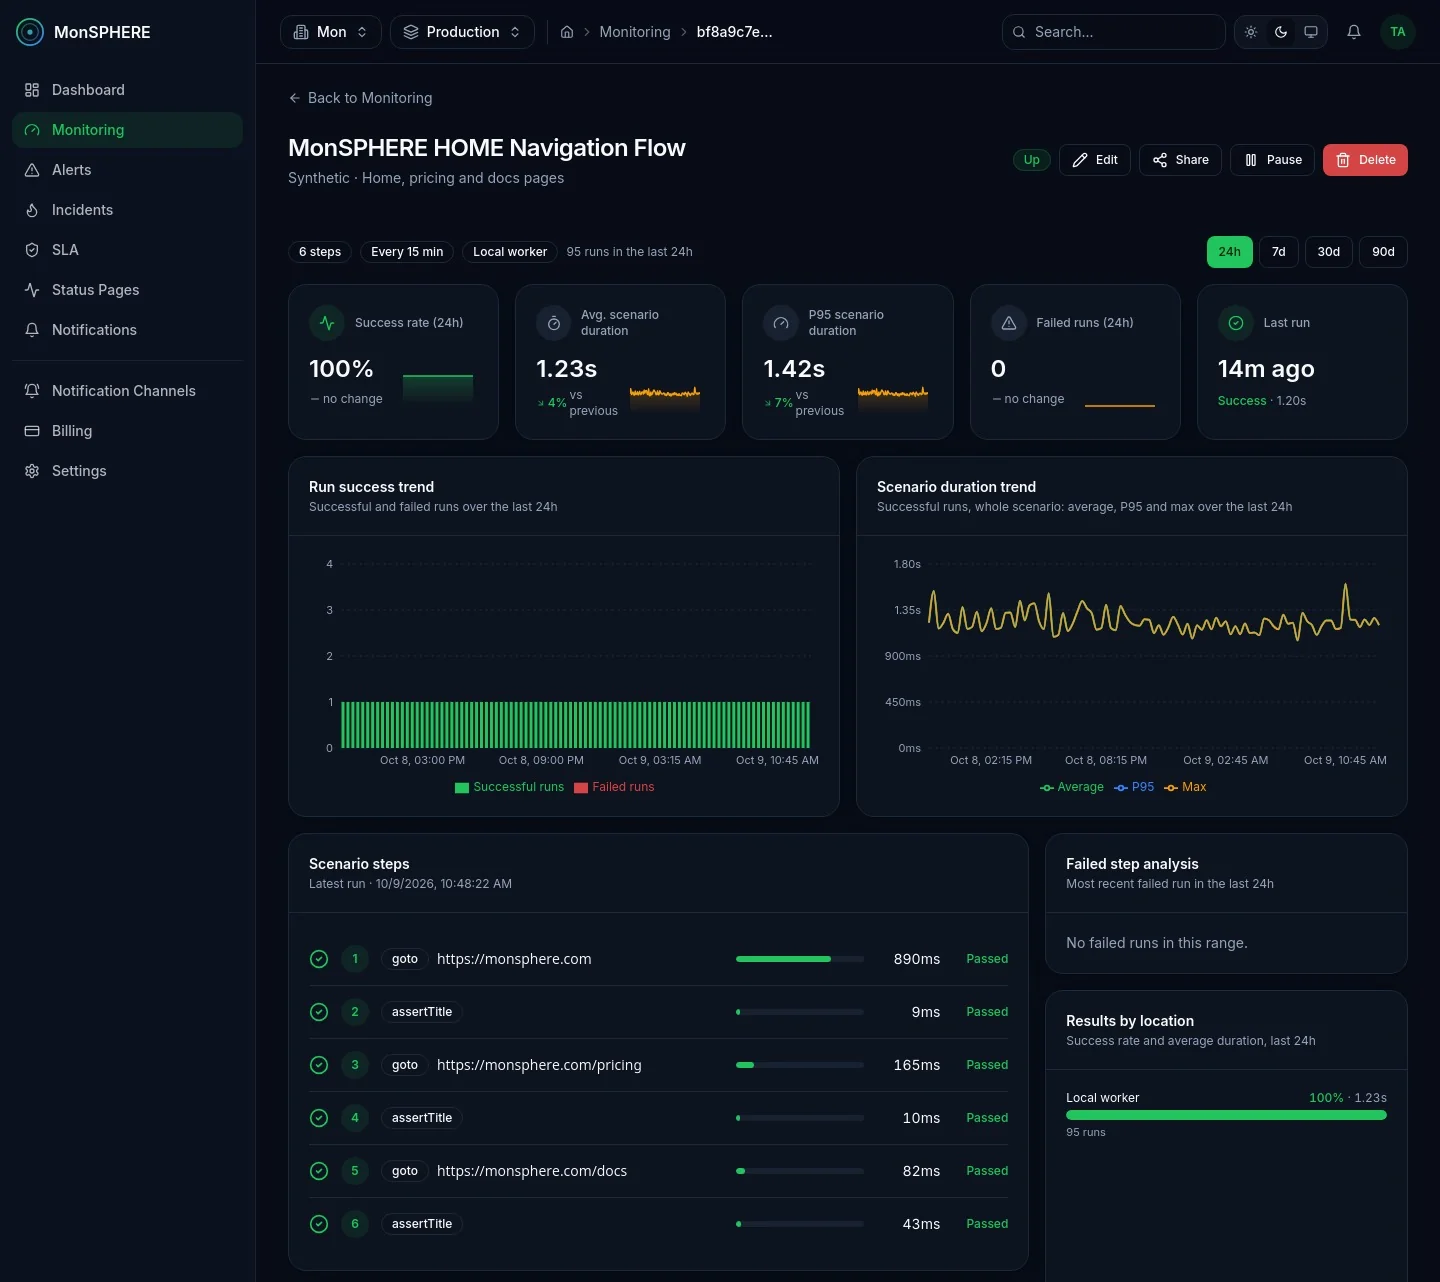Open the Mon organization dropdown
Screen dimensions: 1440x1282
point(331,32)
